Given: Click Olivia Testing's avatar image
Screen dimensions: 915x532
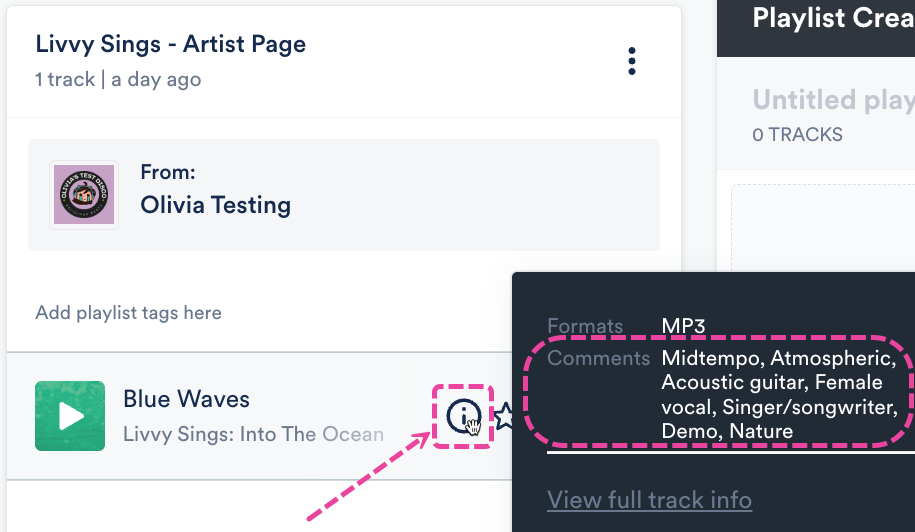Looking at the screenshot, I should point(84,195).
